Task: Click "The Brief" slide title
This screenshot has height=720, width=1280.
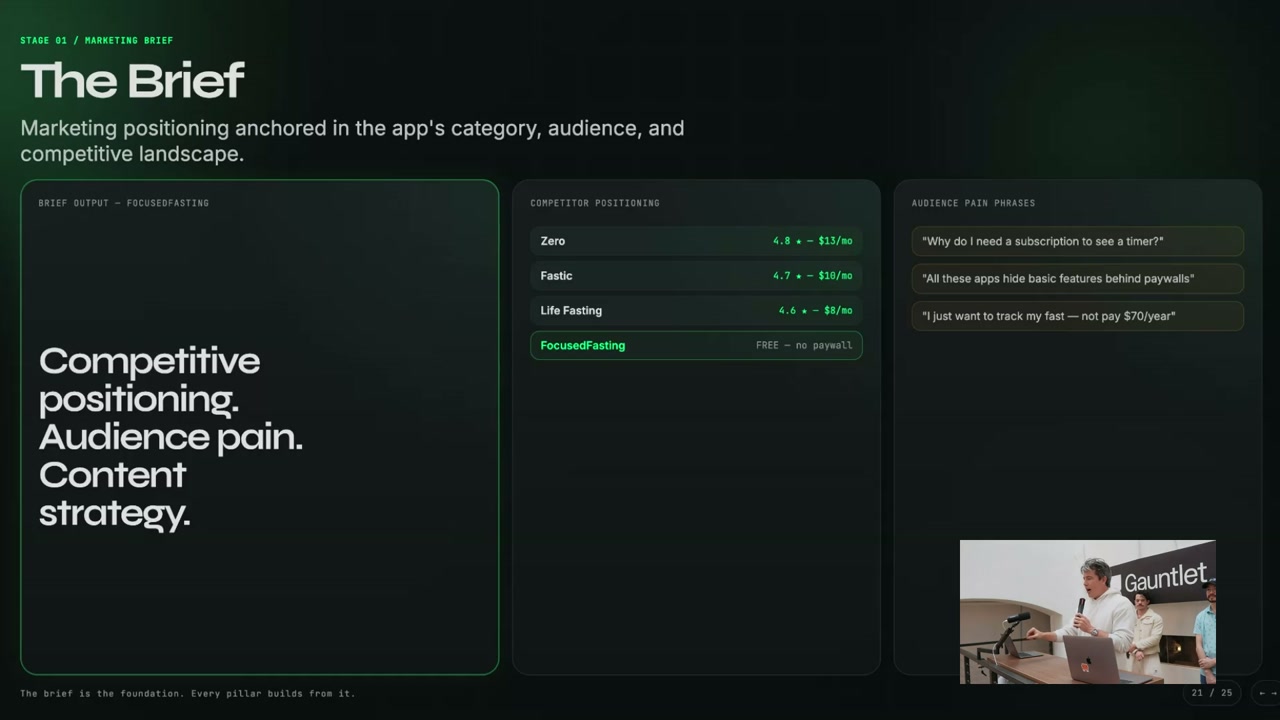Action: [132, 81]
